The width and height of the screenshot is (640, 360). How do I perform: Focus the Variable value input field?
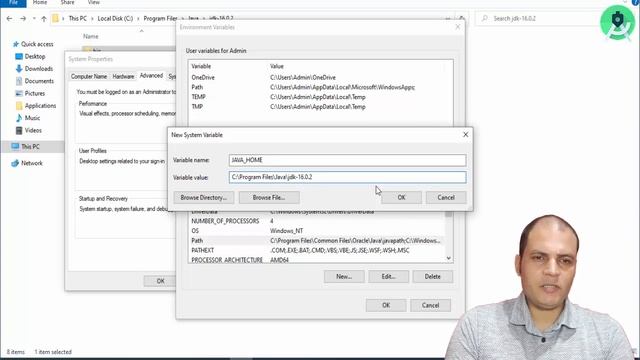tap(347, 177)
